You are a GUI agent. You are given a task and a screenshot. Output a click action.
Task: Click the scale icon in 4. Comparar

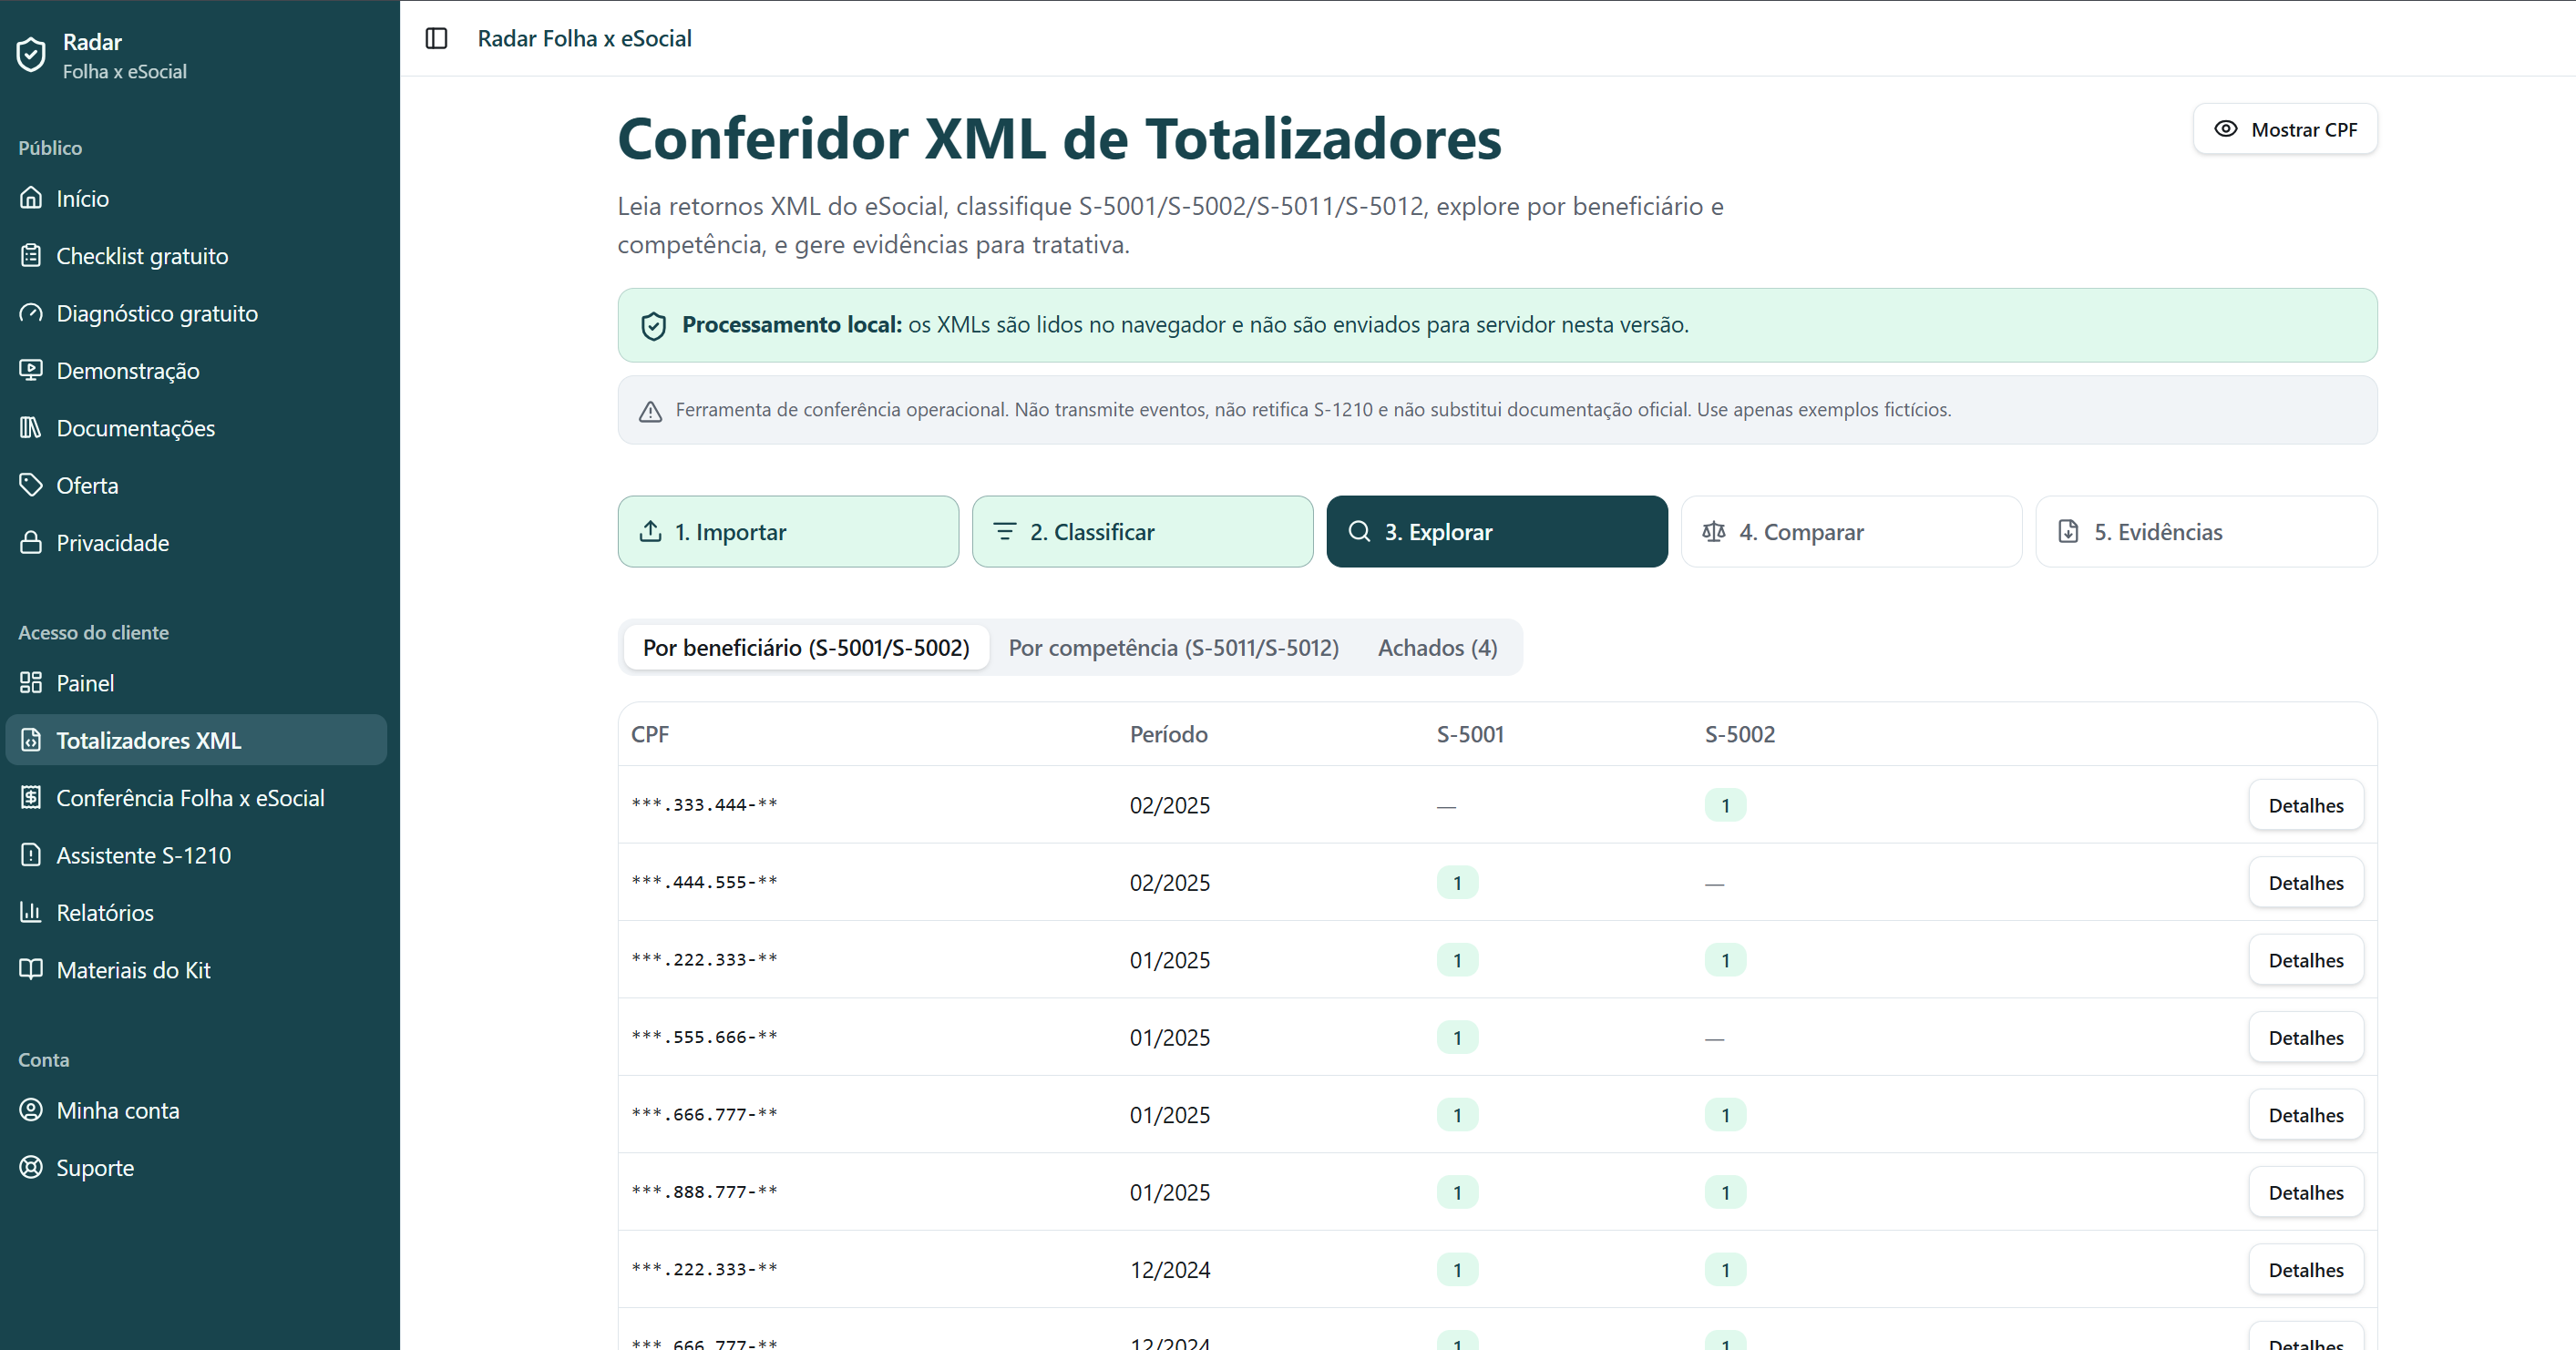point(1714,531)
